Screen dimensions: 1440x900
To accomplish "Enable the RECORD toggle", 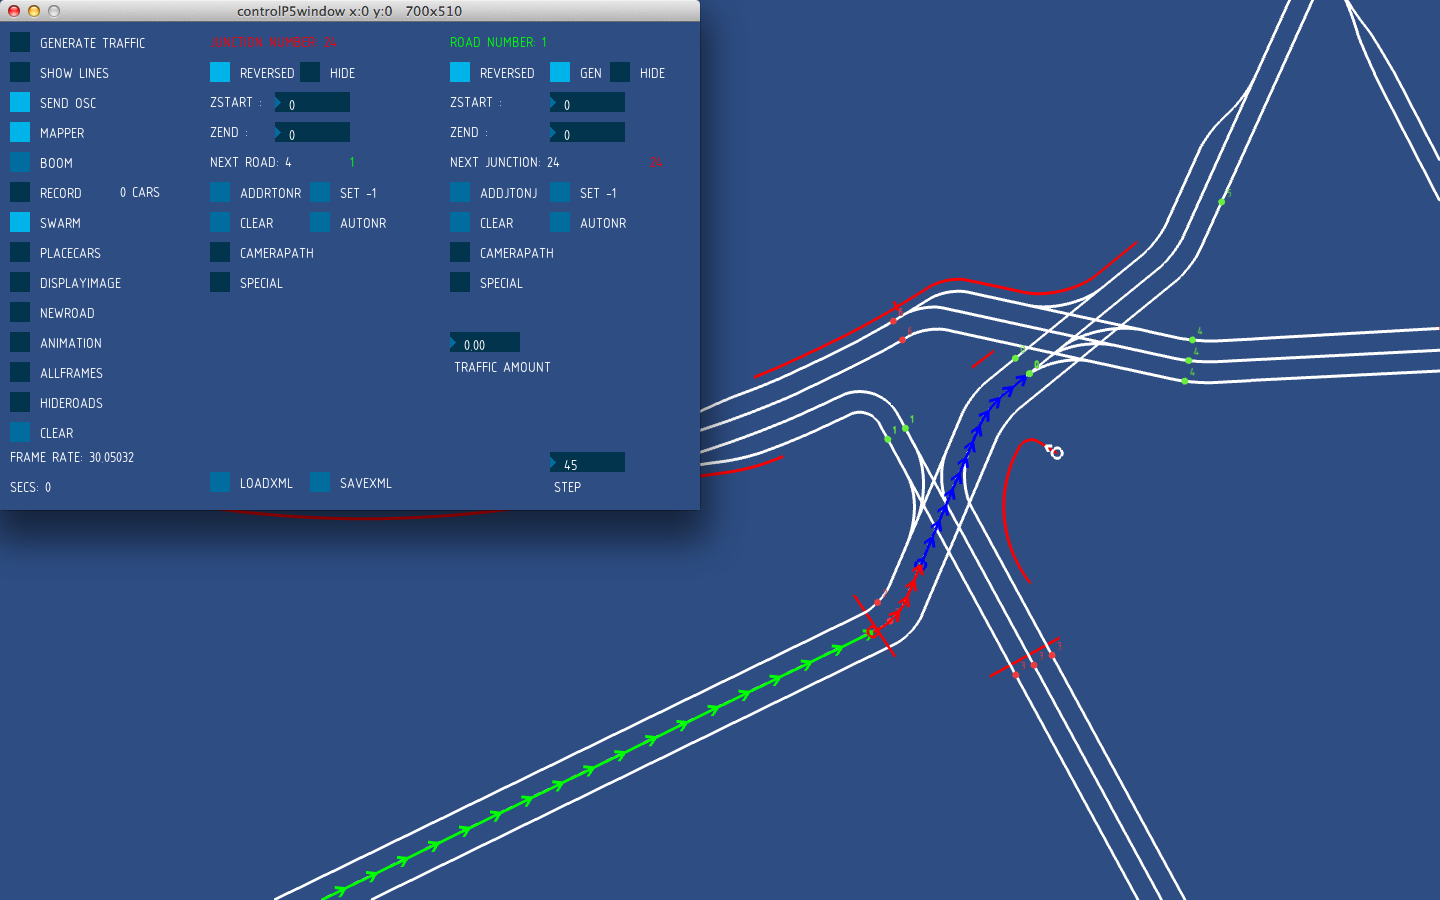I will (20, 192).
